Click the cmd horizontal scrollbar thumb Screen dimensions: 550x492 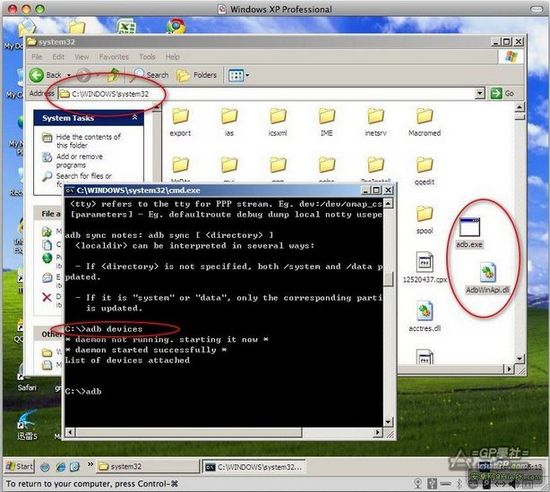click(188, 432)
